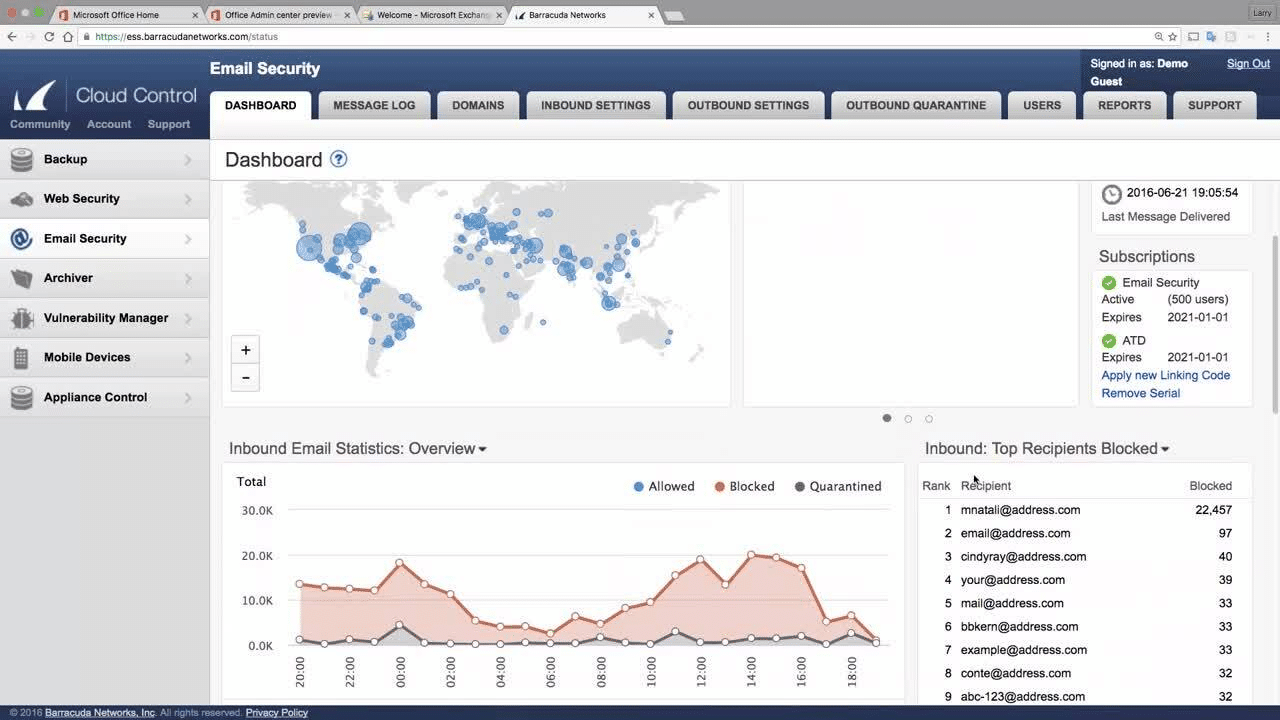
Task: Toggle the Quarantined series in chart legend
Action: tap(838, 487)
